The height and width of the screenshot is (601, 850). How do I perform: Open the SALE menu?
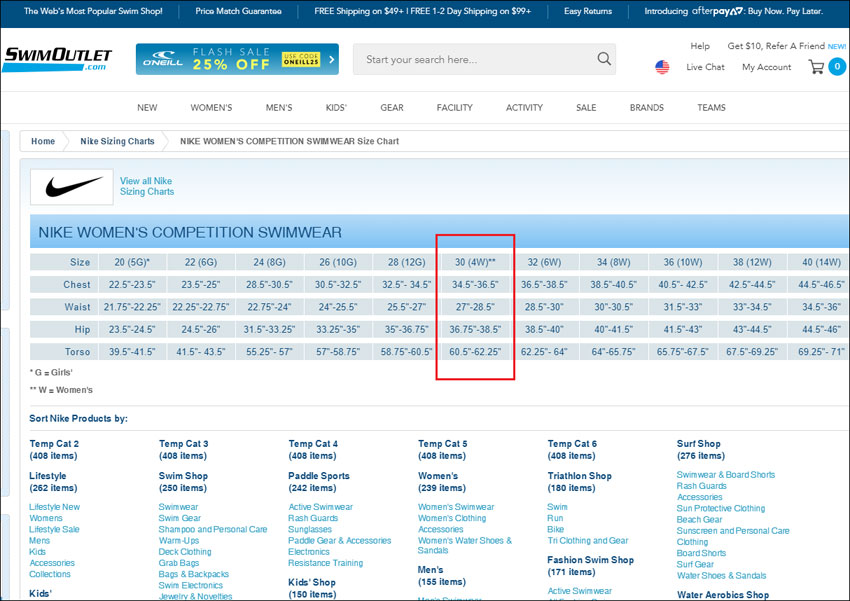tap(586, 108)
